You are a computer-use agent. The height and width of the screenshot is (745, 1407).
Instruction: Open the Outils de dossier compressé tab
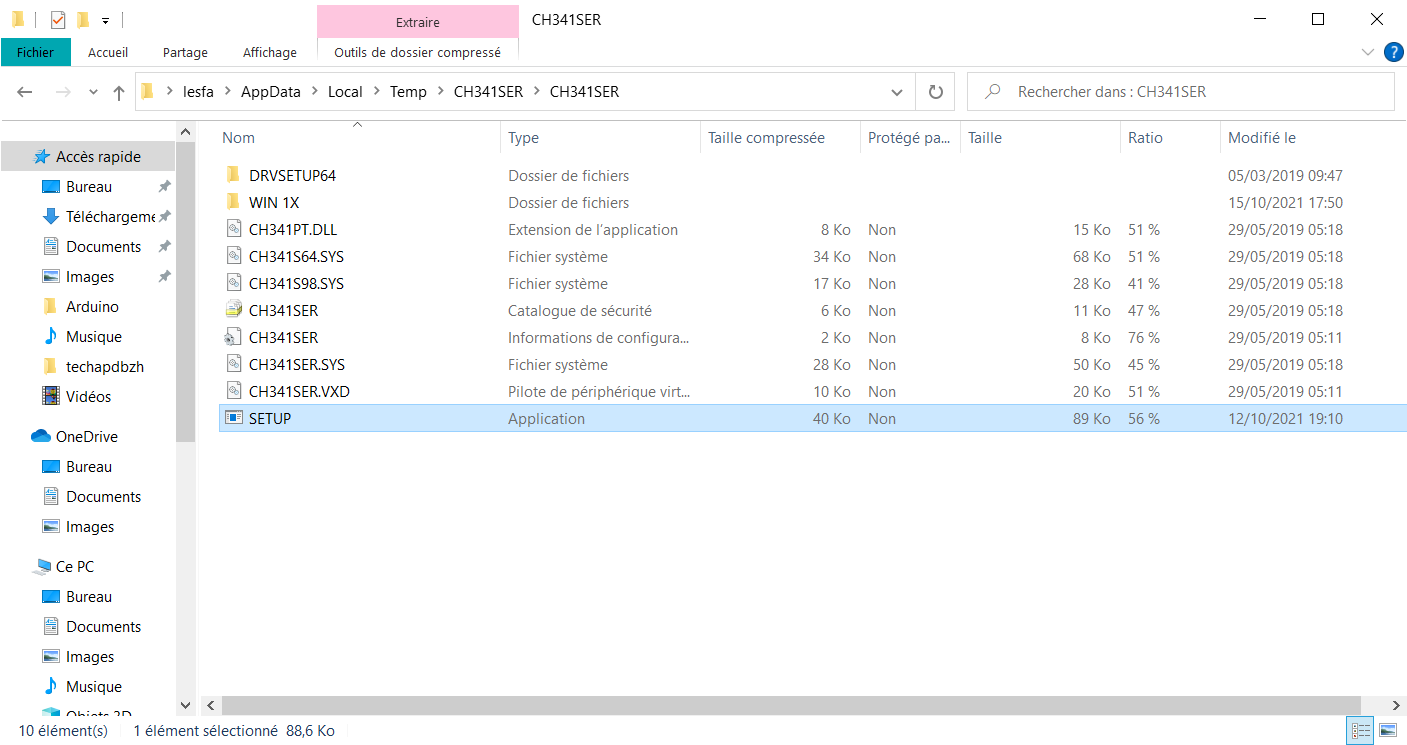pos(418,52)
